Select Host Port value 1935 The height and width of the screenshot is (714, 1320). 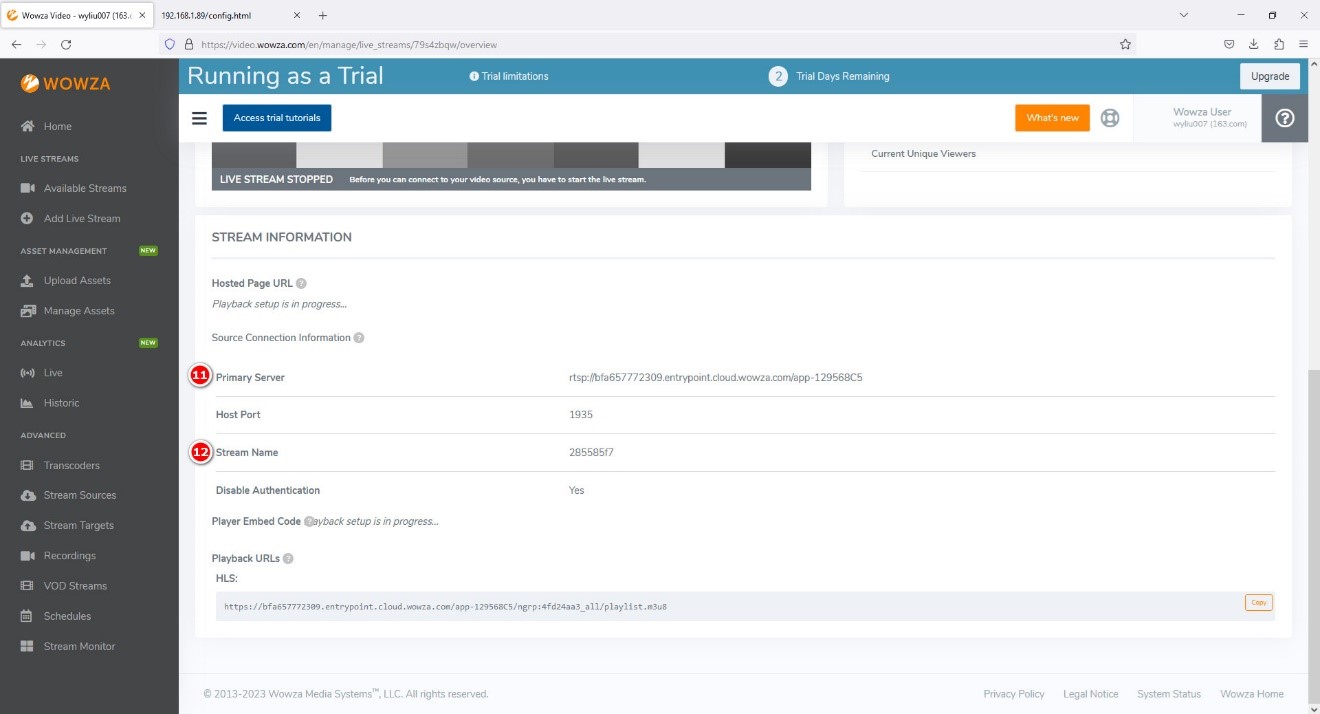[x=581, y=415]
